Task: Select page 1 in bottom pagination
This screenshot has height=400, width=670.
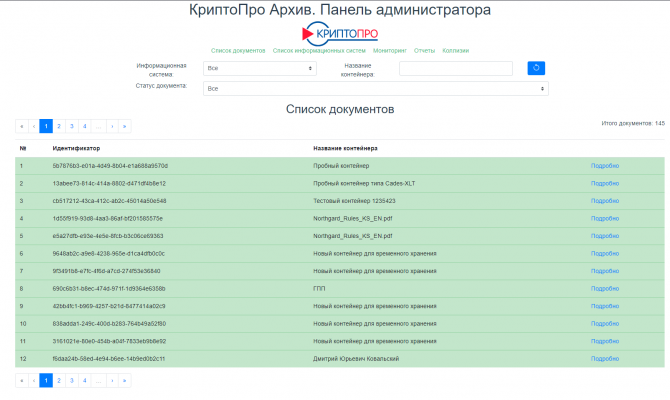Action: coord(46,380)
